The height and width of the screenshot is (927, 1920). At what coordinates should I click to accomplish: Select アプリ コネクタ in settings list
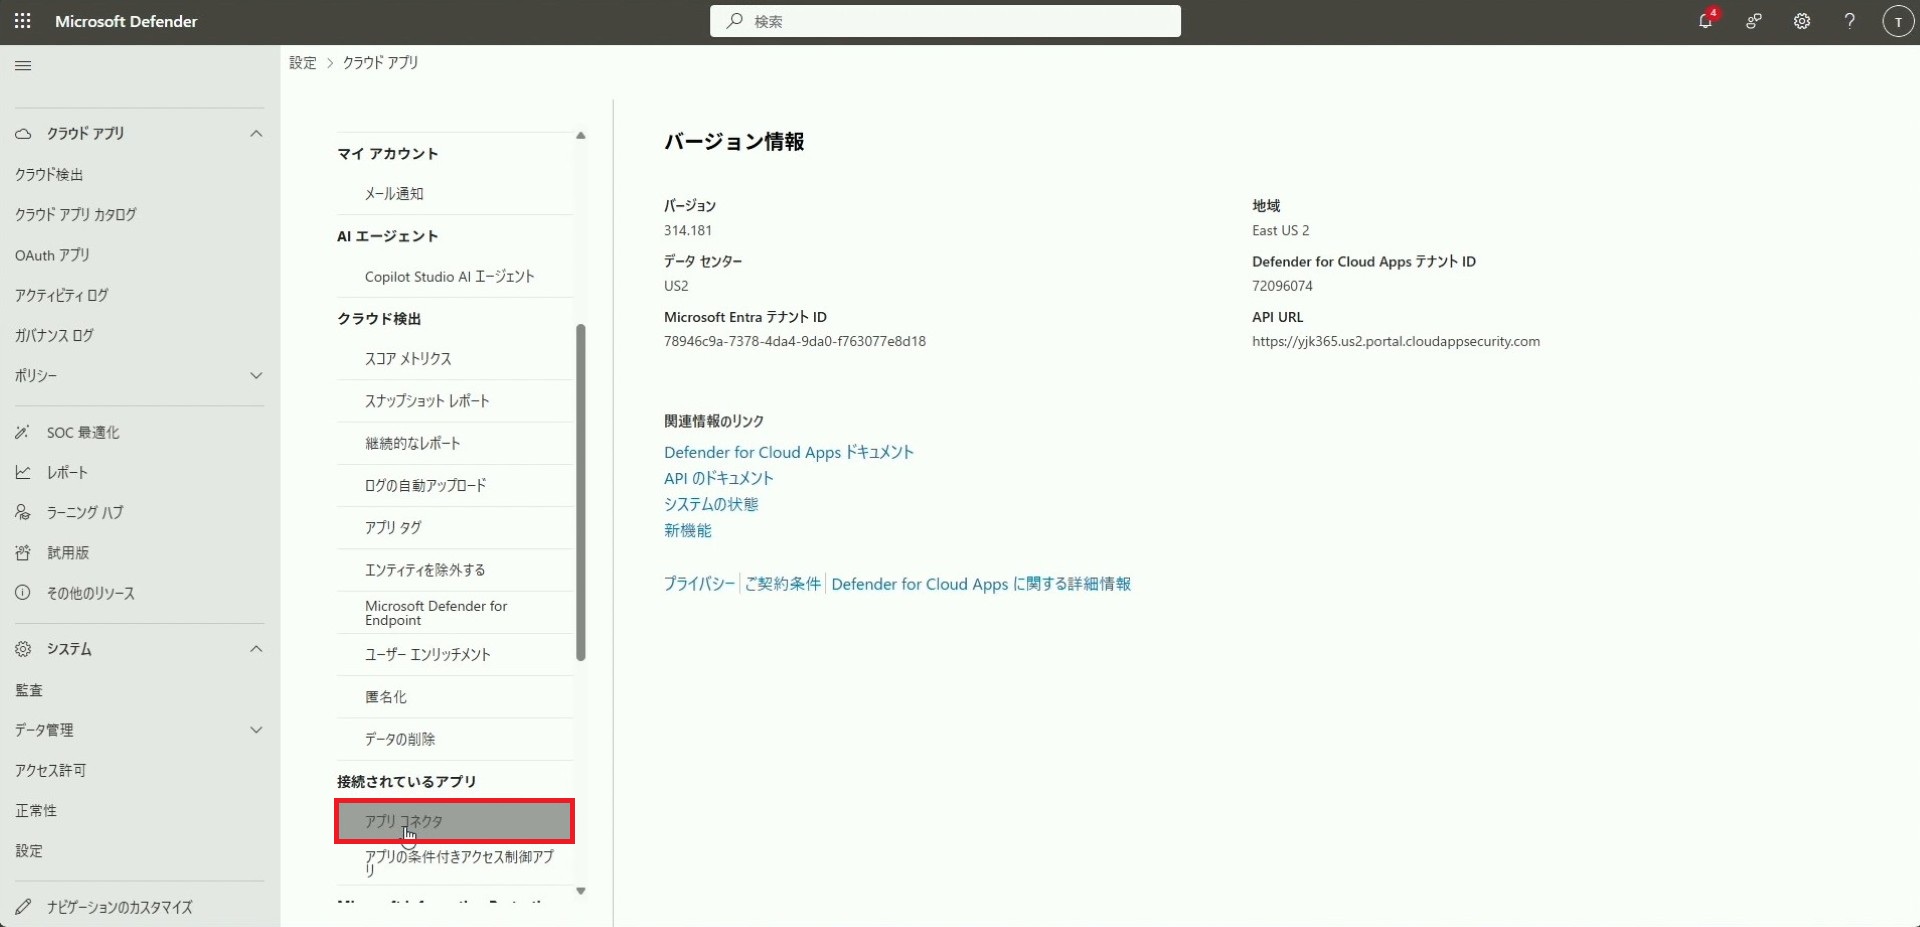tap(454, 821)
